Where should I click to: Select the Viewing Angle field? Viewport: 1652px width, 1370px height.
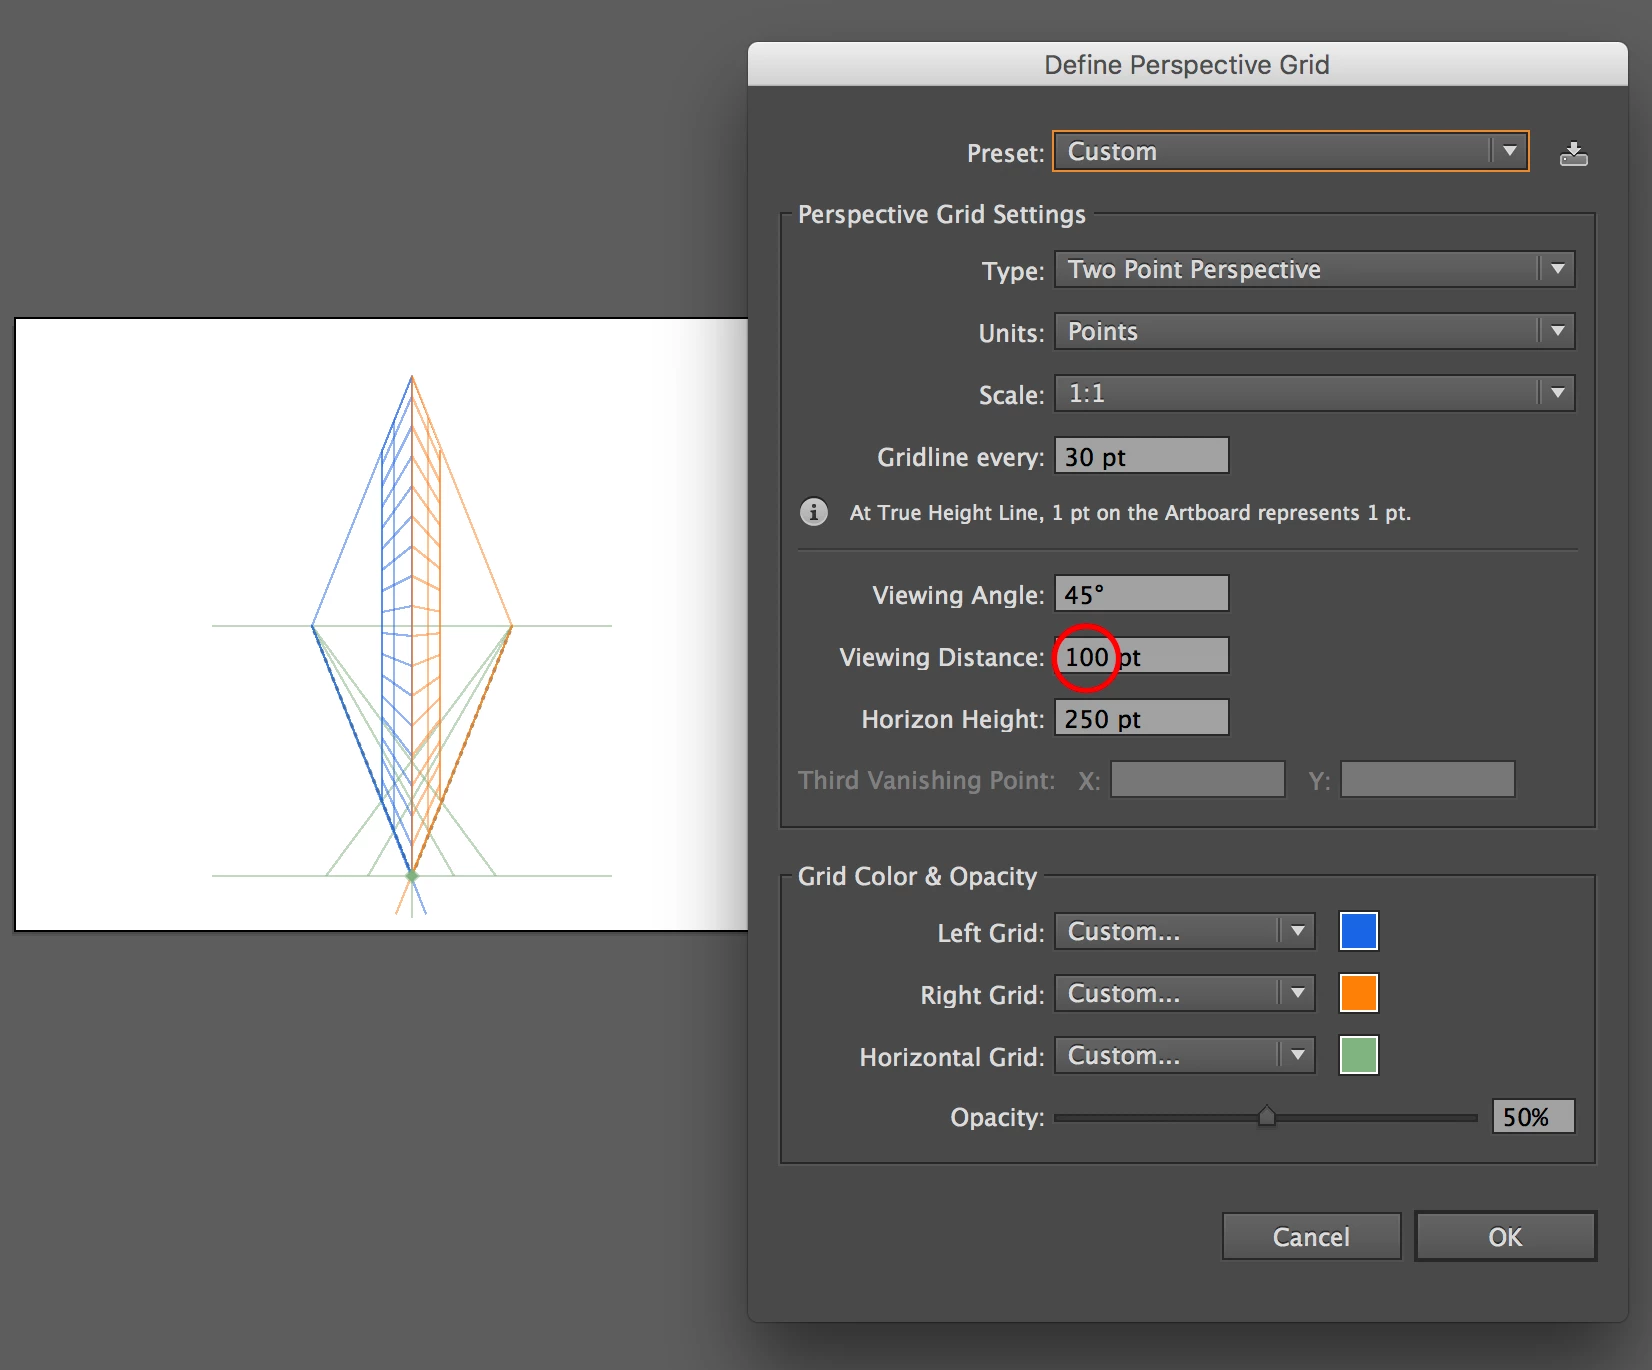coord(1141,594)
